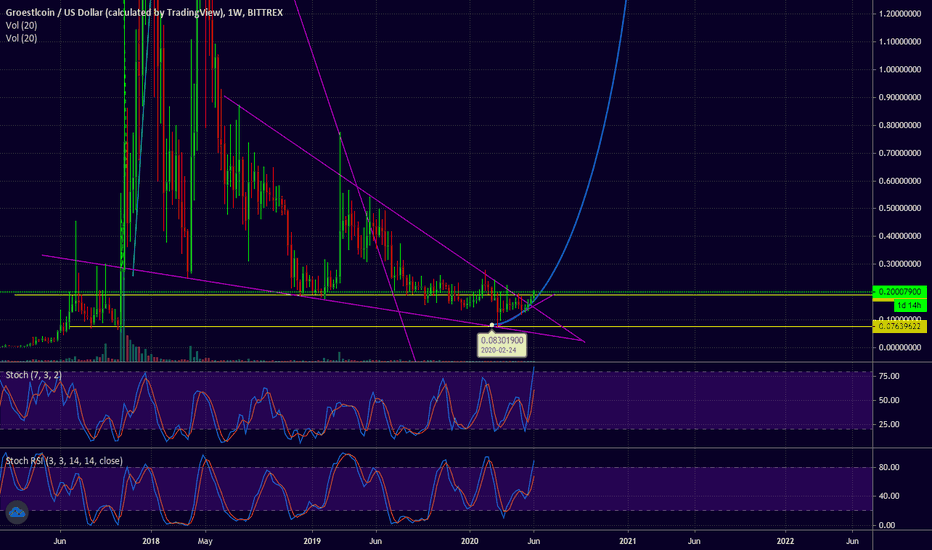Click the May label on the time axis
Screen dimensions: 932x550
pos(205,541)
